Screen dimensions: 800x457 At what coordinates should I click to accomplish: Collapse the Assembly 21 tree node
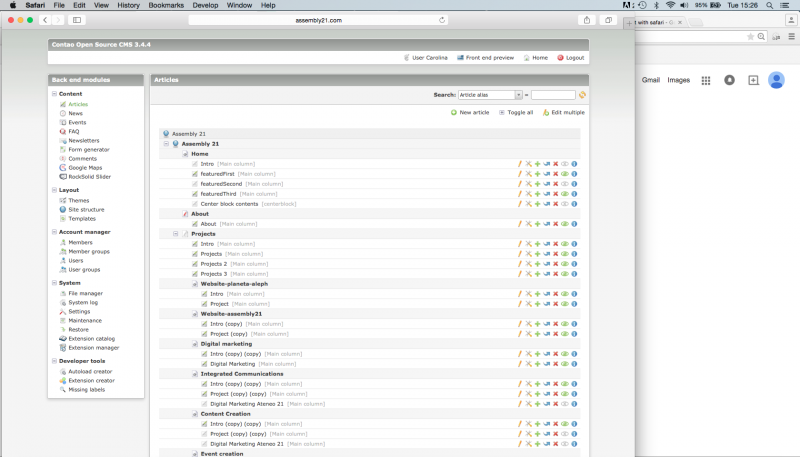(166, 144)
